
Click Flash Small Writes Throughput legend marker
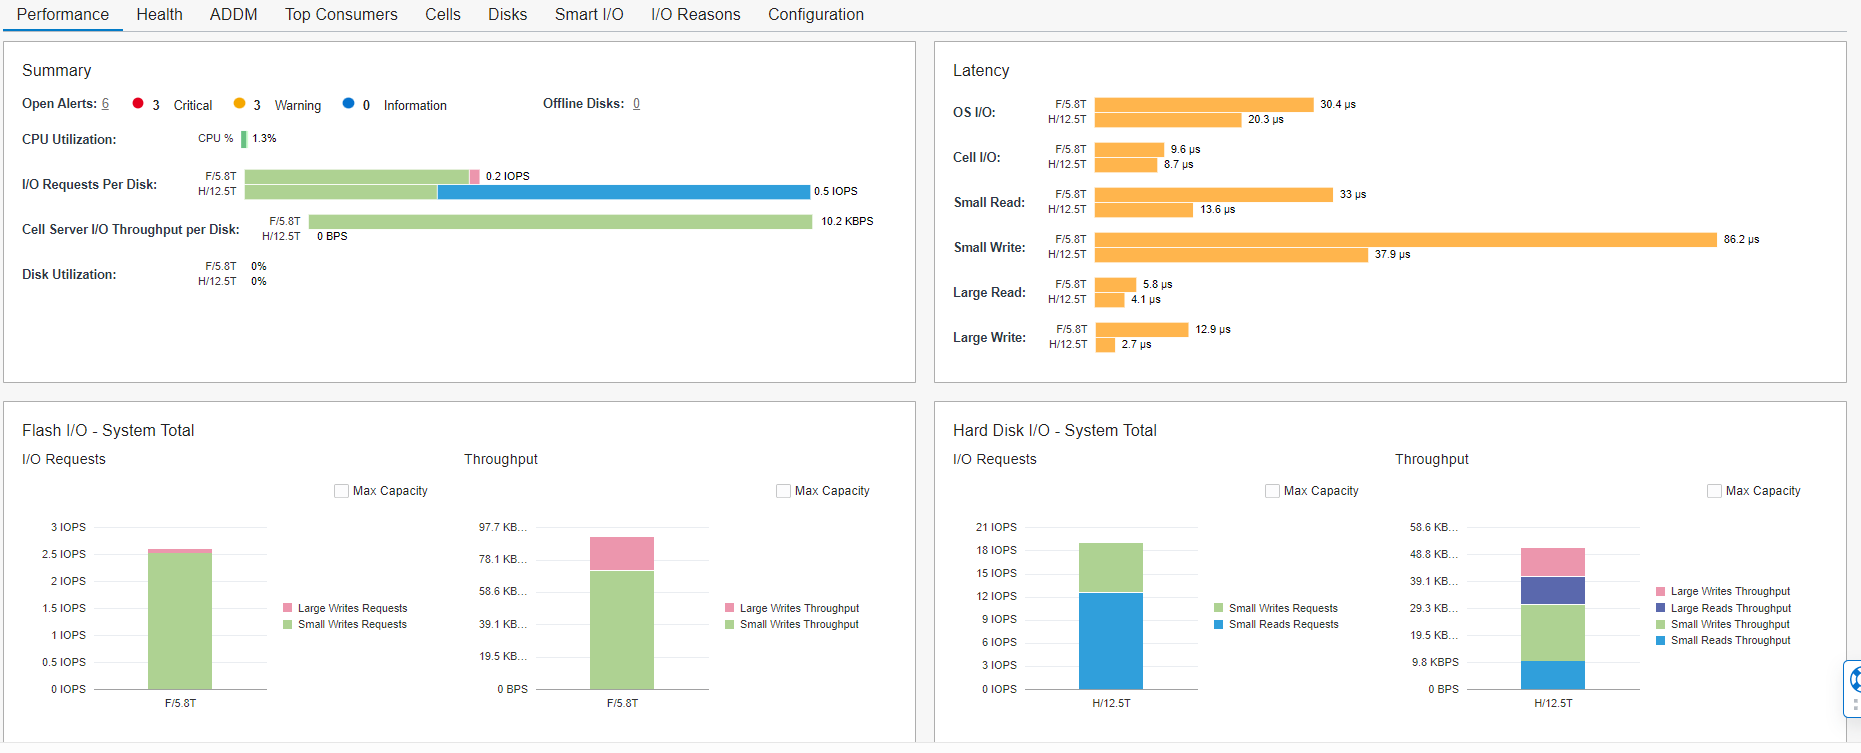[x=730, y=625]
